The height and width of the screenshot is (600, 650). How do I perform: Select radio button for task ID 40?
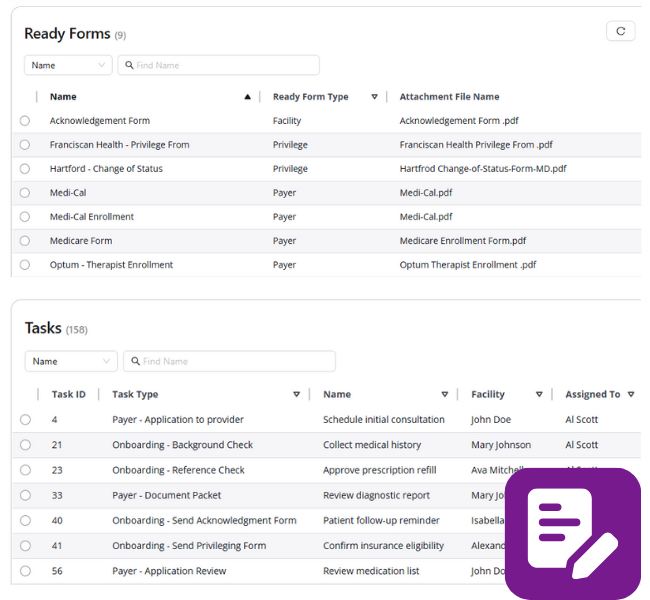pos(25,521)
